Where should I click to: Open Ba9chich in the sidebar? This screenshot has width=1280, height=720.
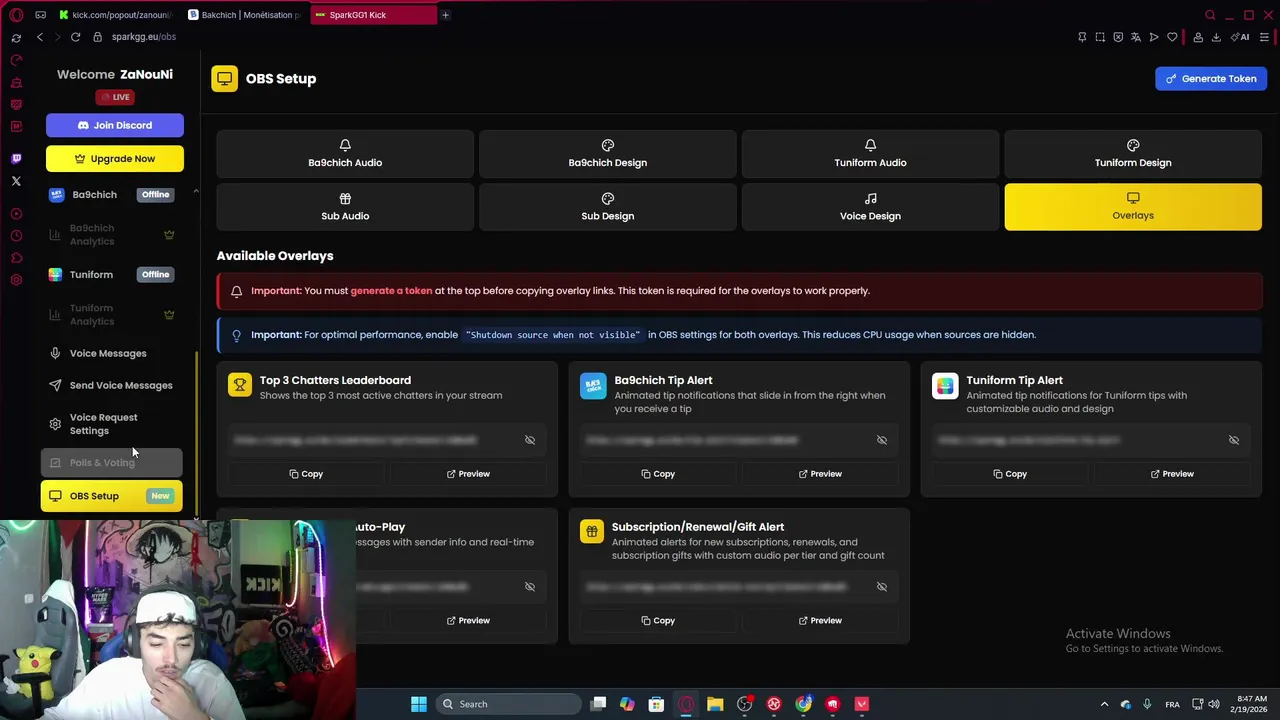coord(111,195)
